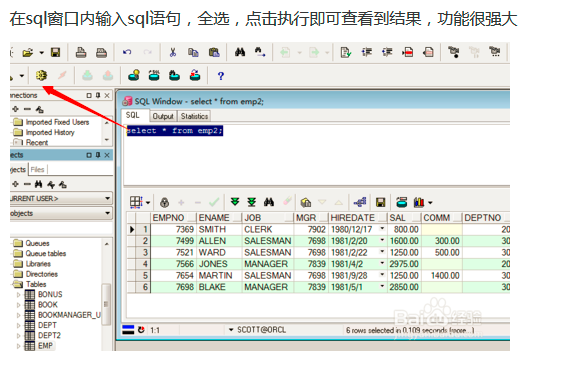Open the connection dropdown beside SCOTT@ORCL

click(x=231, y=330)
